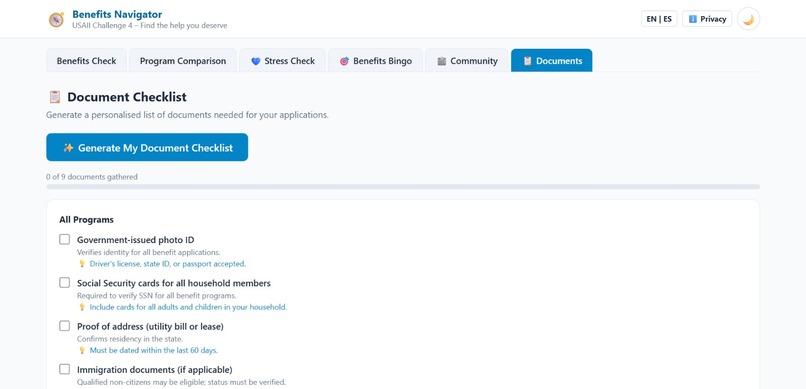The height and width of the screenshot is (389, 806).
Task: Click the 'All Programs' section heading
Action: click(x=86, y=219)
